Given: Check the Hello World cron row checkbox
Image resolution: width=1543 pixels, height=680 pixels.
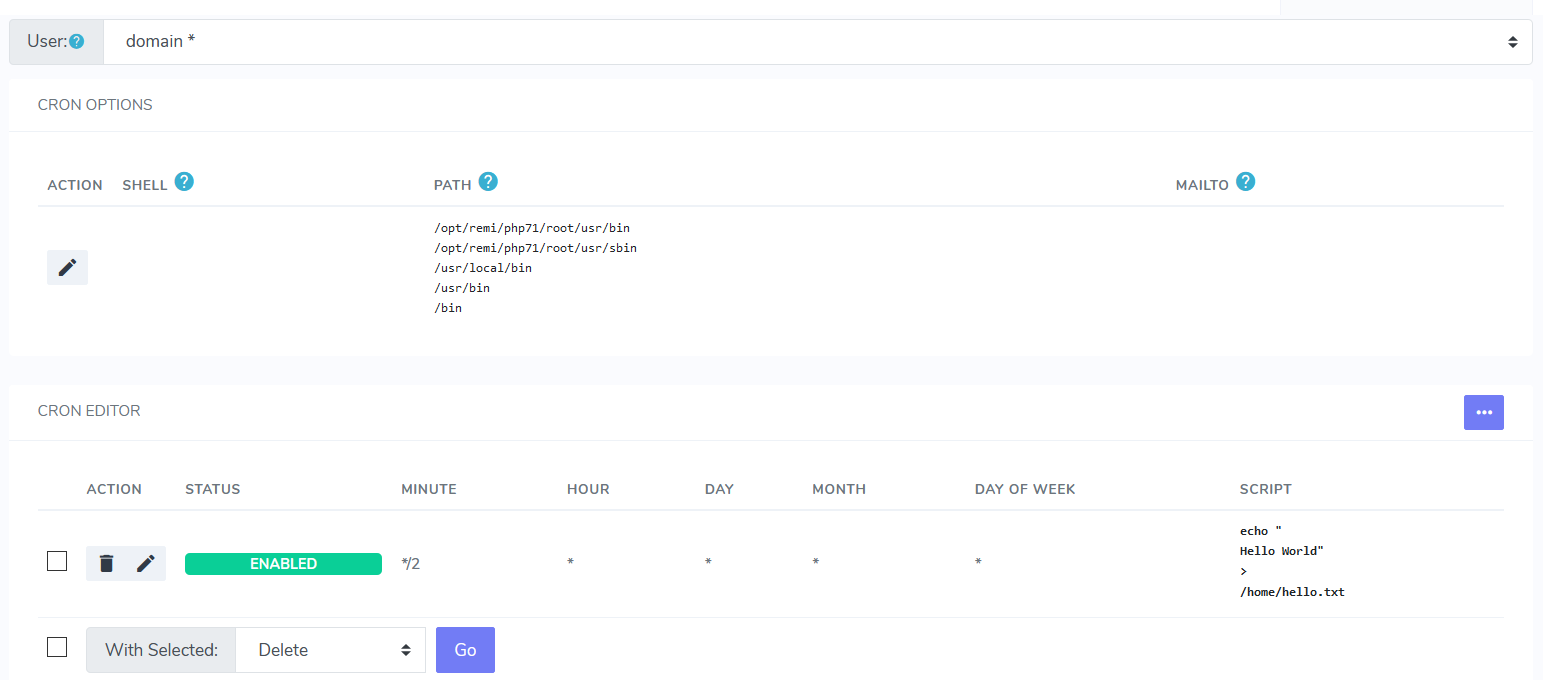Looking at the screenshot, I should [x=57, y=561].
